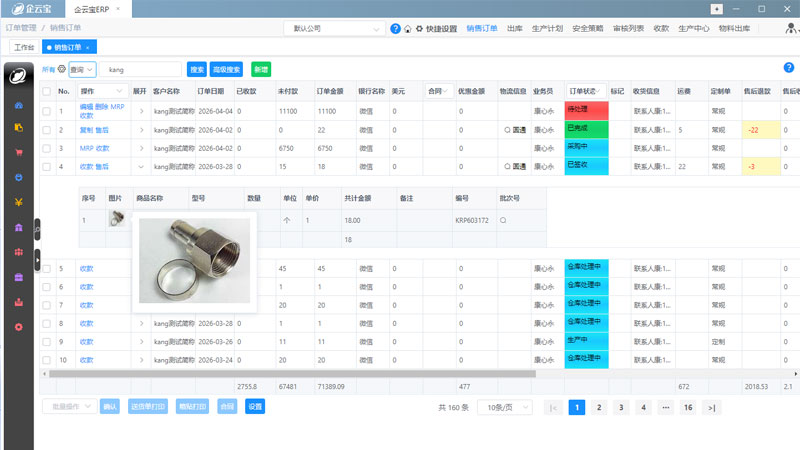Click the logo icon atop the sidebar
Screen dimensions: 800x450
click(18, 76)
